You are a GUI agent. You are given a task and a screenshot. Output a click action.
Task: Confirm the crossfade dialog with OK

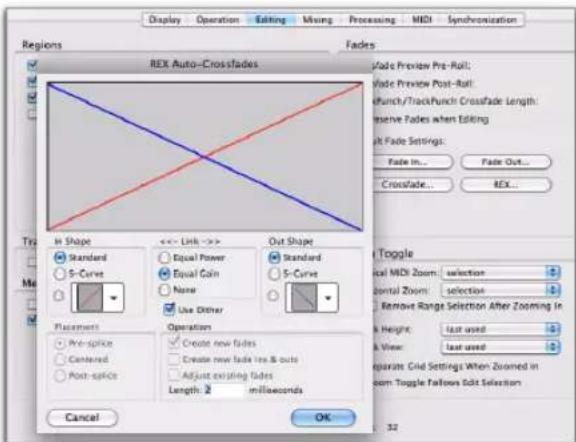323,418
